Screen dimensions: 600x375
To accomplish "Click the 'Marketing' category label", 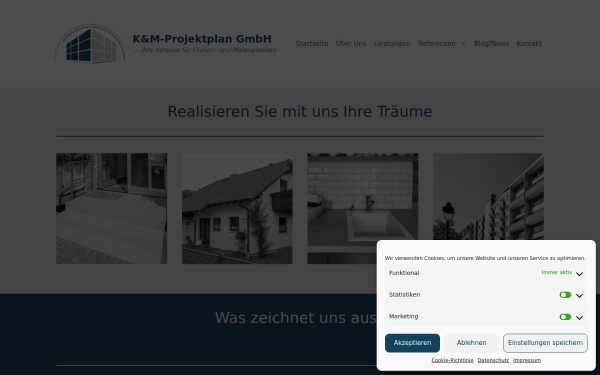I will click(x=403, y=316).
